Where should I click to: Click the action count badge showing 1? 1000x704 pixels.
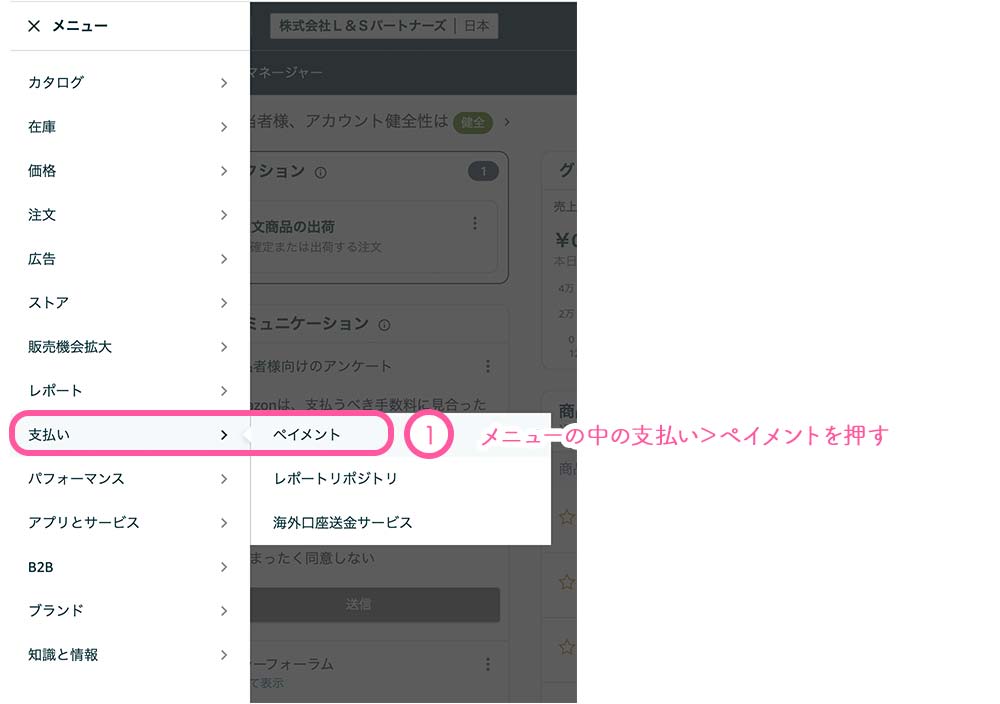coord(482,172)
